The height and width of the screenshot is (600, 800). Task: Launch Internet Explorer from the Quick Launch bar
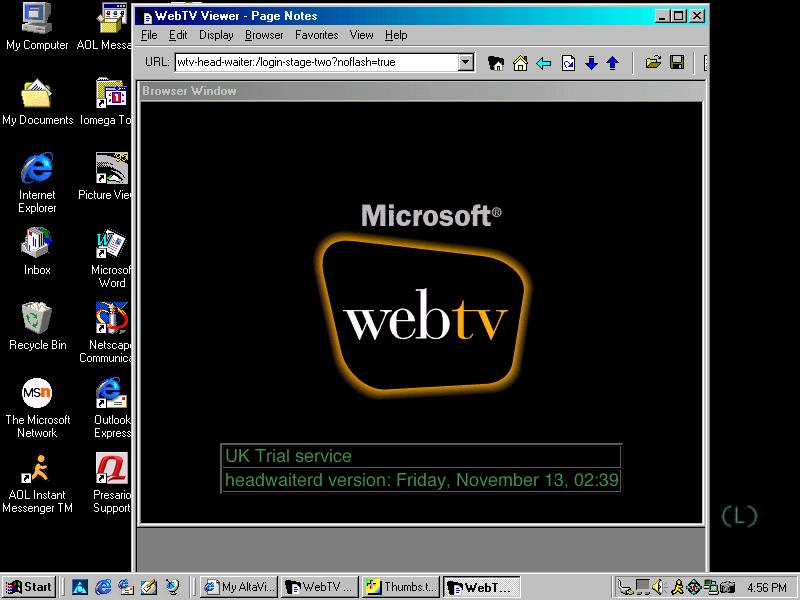(x=103, y=587)
